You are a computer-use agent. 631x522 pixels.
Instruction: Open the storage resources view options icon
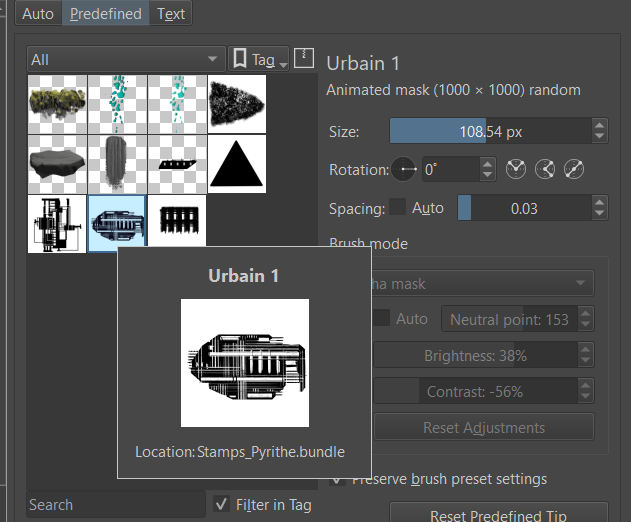pyautogui.click(x=305, y=59)
